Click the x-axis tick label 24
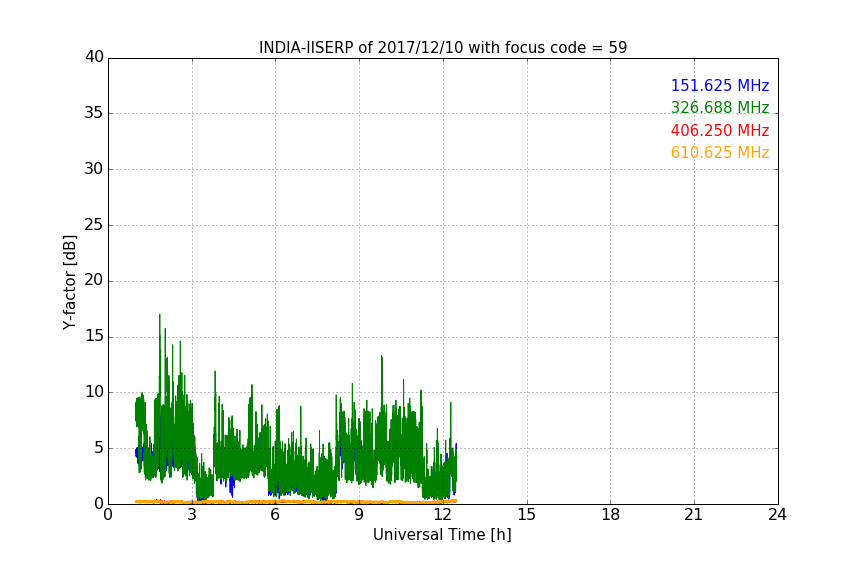Screen dimensions: 864x576 click(777, 515)
